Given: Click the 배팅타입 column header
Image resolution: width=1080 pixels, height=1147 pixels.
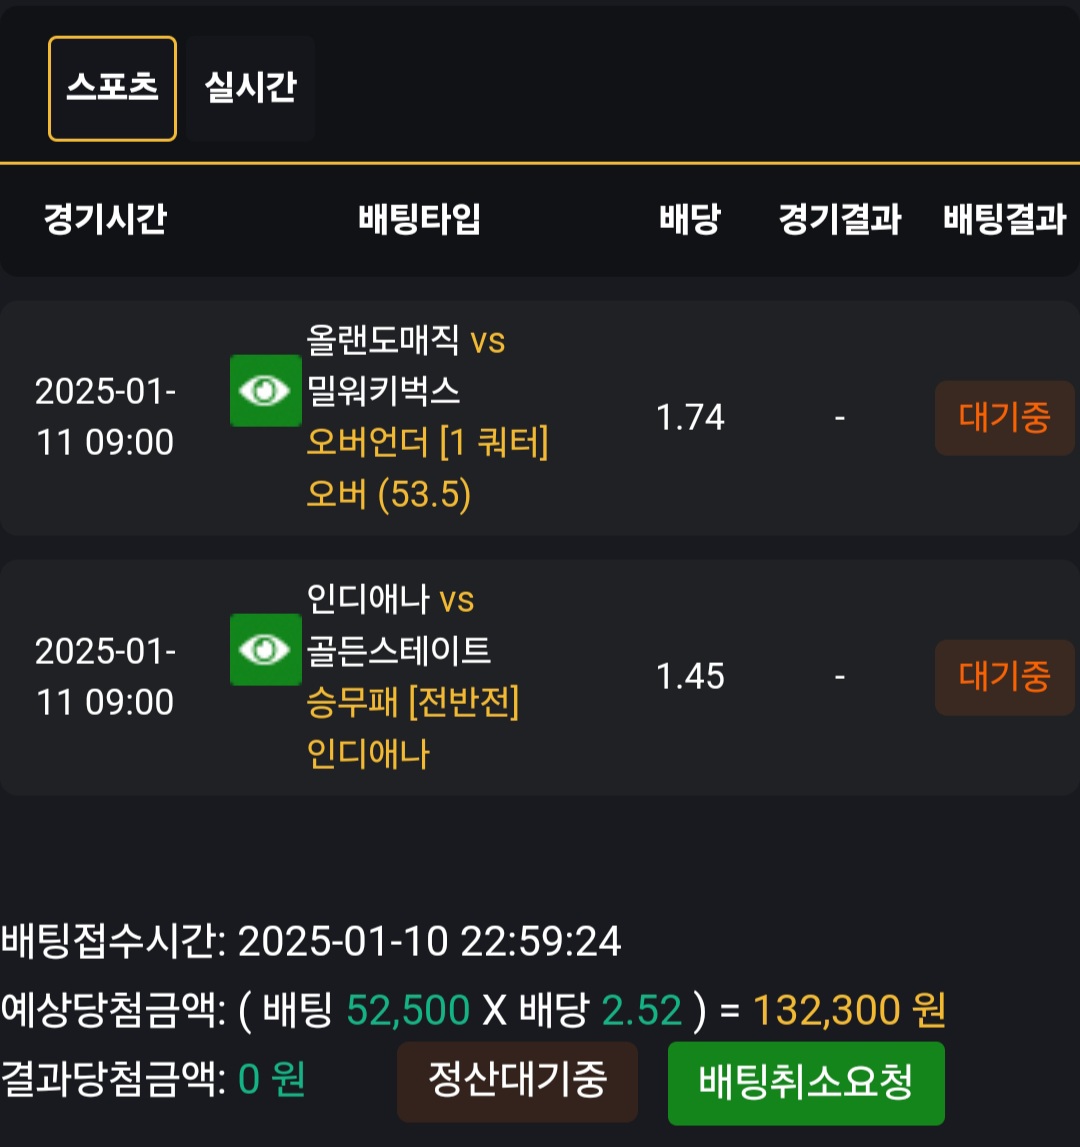Looking at the screenshot, I should point(420,219).
